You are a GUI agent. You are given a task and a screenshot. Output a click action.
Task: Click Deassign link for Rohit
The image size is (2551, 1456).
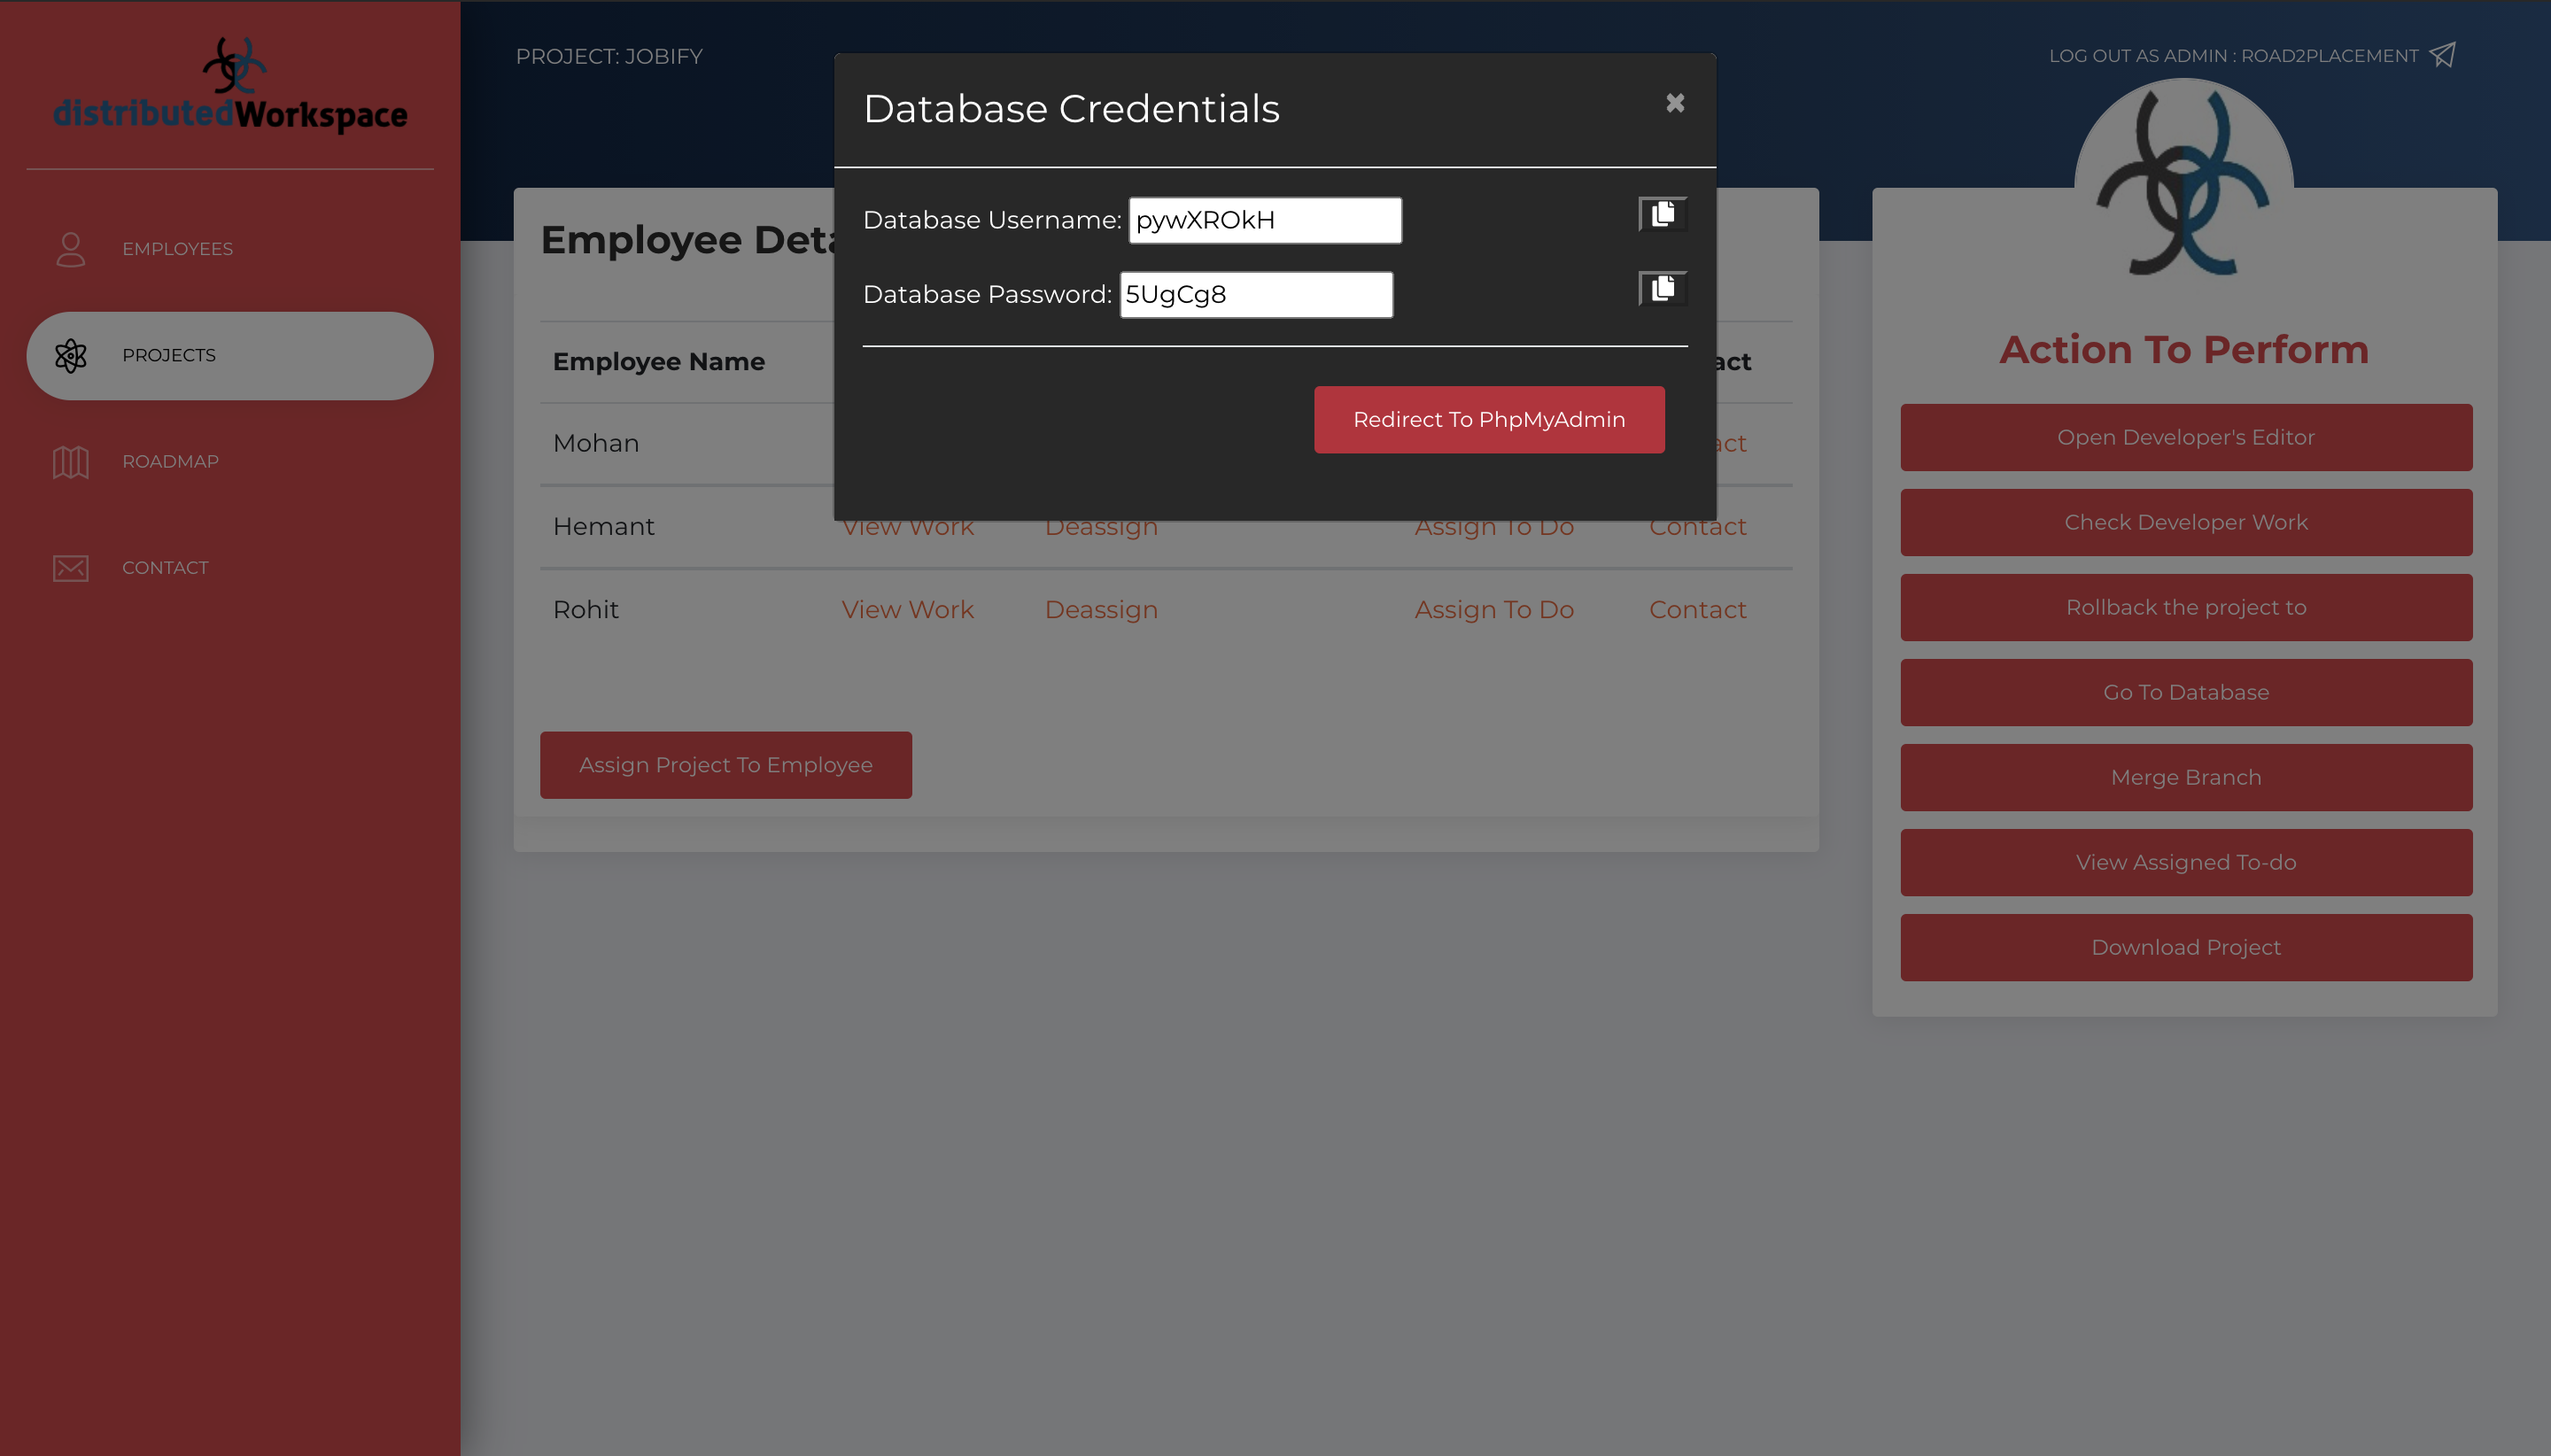[x=1101, y=610]
